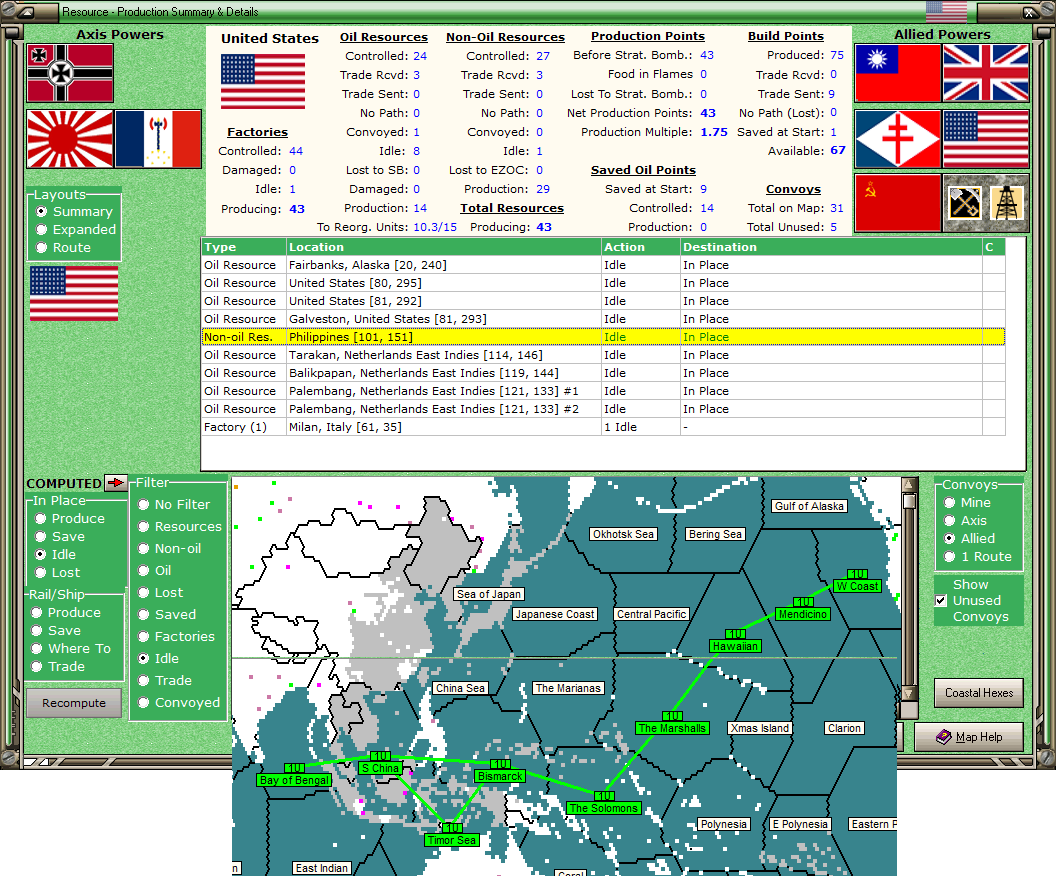1056x876 pixels.
Task: Set filter to Non-oil
Action: click(x=169, y=549)
